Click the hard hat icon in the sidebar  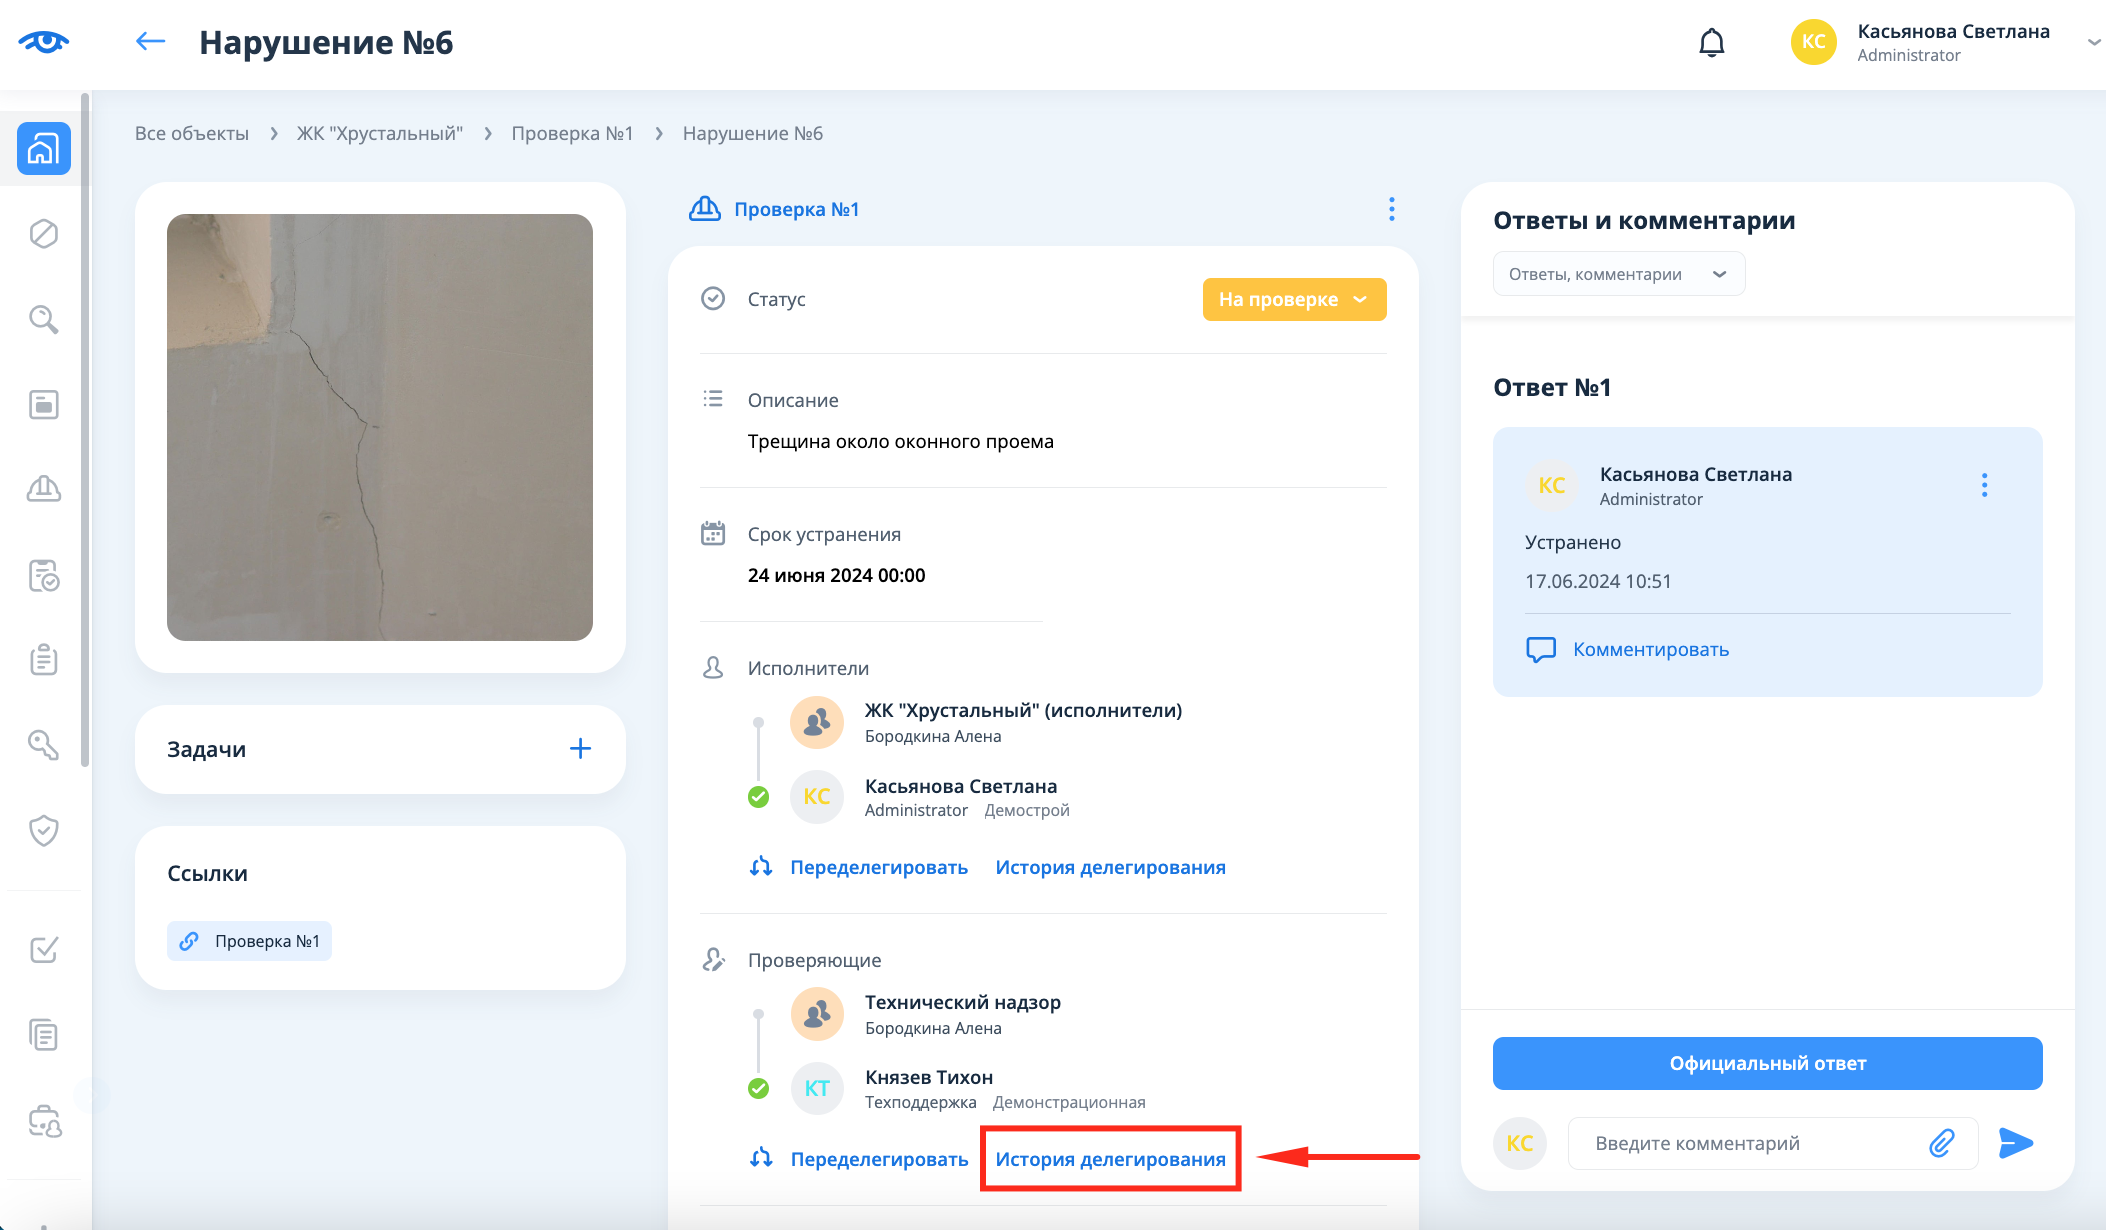[43, 489]
